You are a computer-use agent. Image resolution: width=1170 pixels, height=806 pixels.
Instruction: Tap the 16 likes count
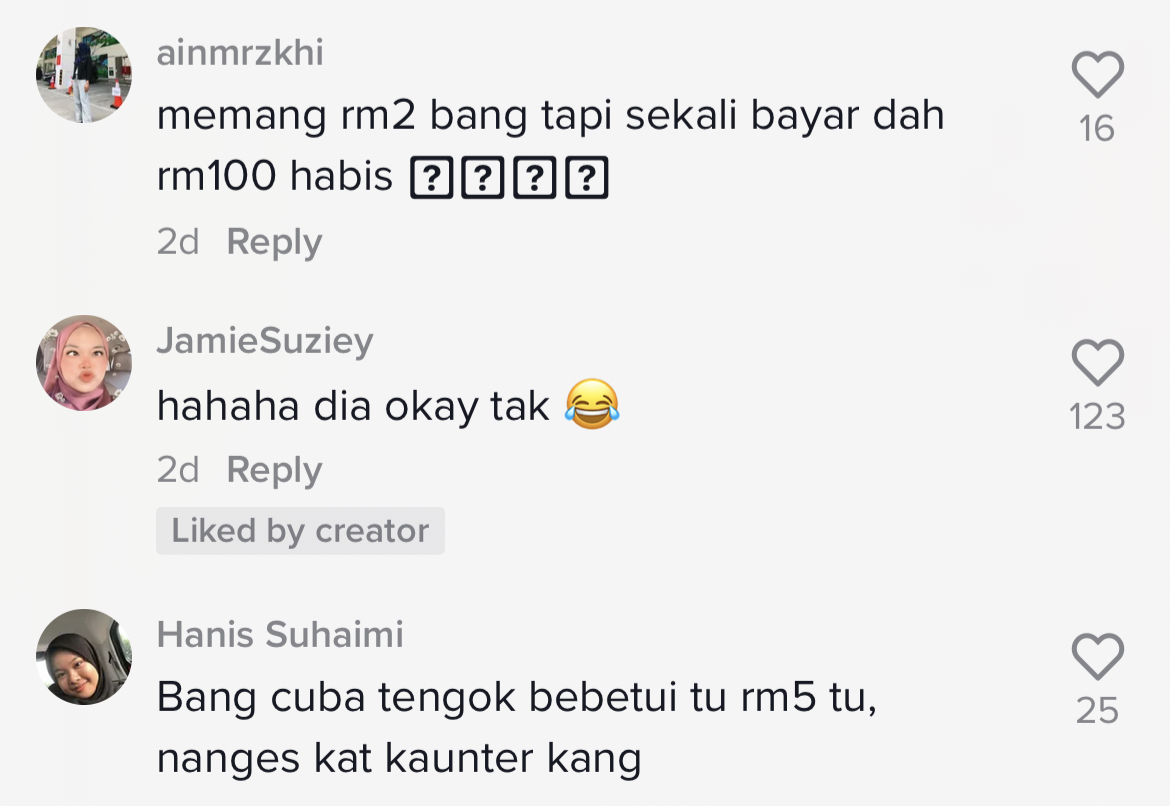(1097, 129)
